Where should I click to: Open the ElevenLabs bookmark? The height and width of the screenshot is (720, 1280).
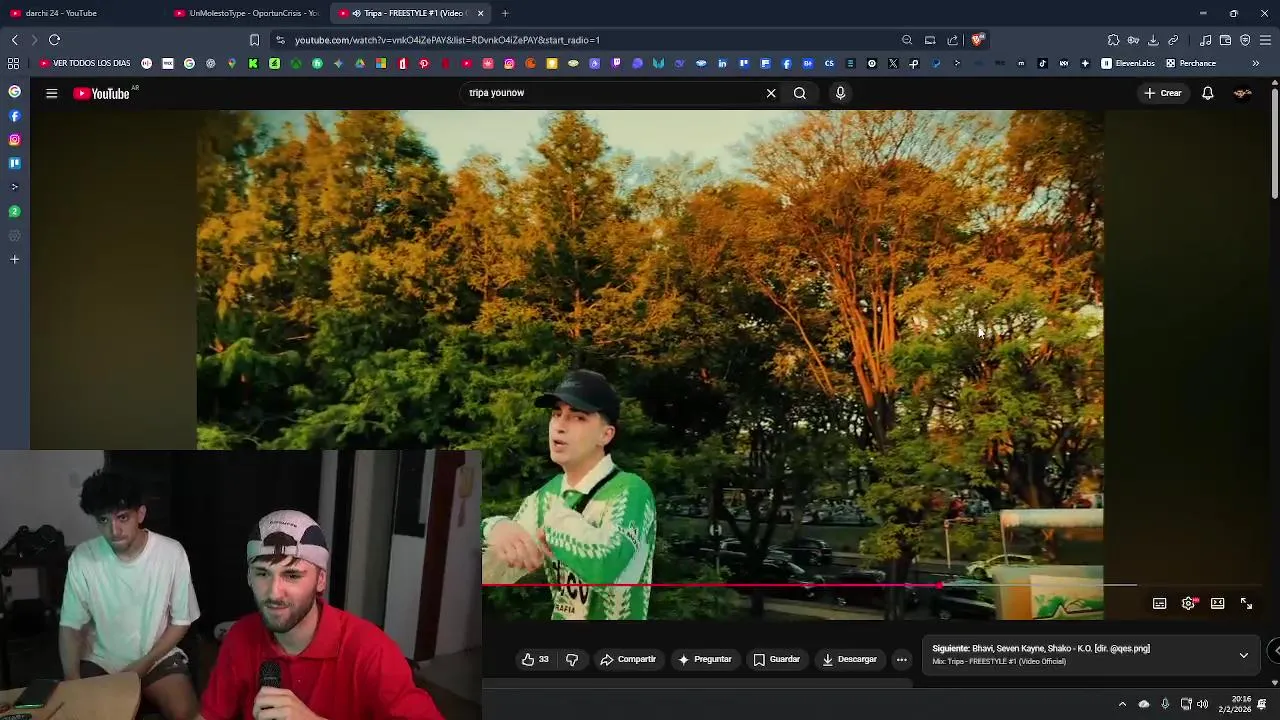point(1128,63)
